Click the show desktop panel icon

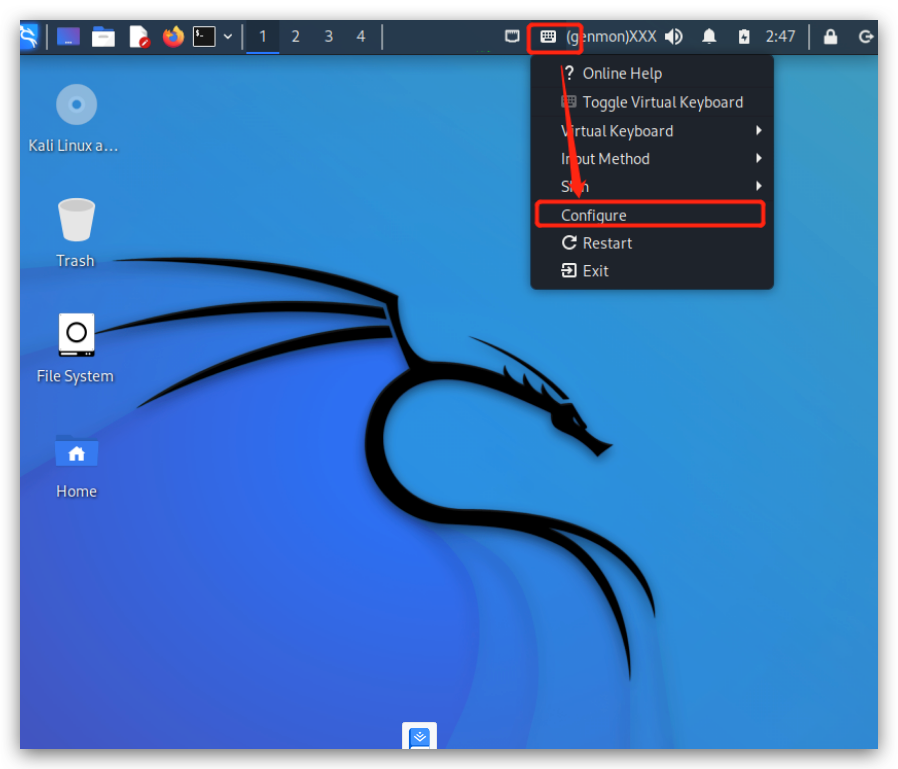coord(68,37)
